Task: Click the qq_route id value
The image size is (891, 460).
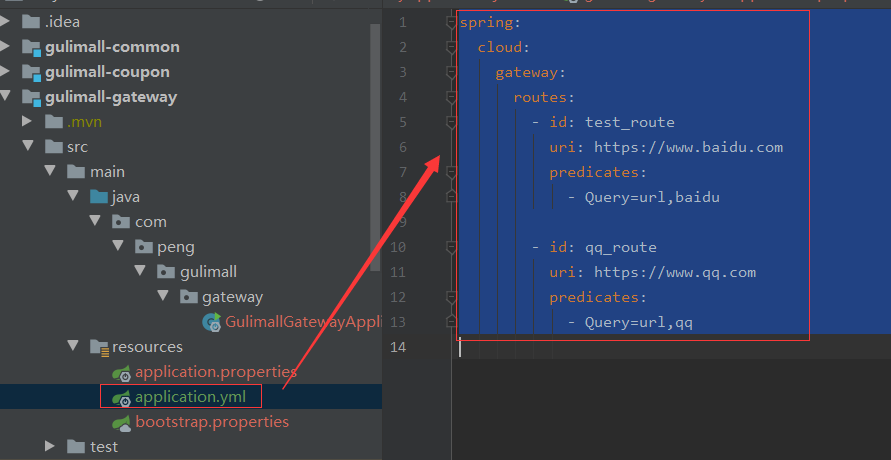Action: pyautogui.click(x=621, y=247)
